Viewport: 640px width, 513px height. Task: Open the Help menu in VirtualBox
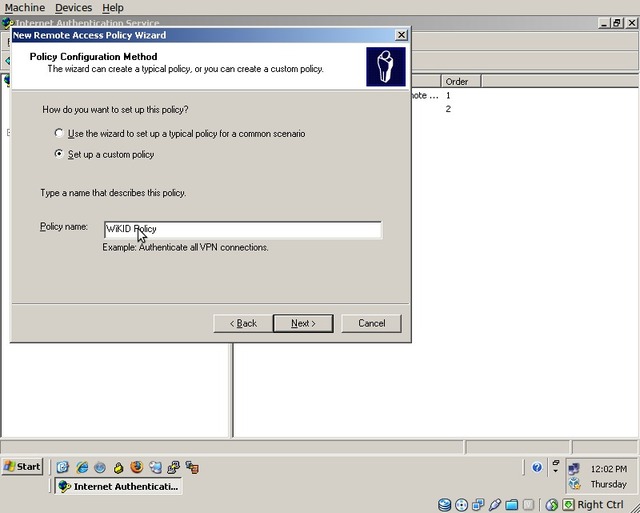tap(113, 8)
